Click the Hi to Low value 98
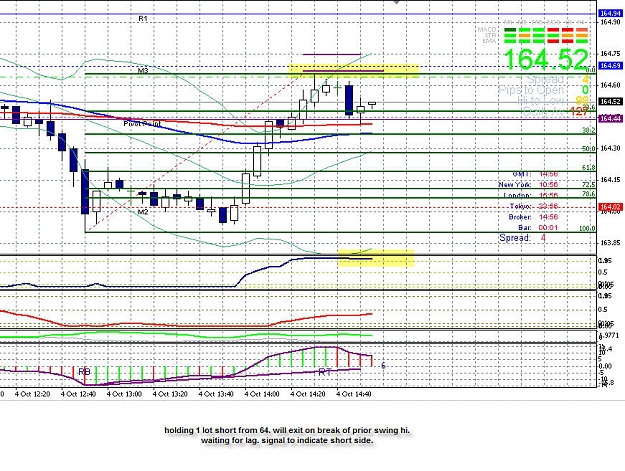This screenshot has height=471, width=625. click(582, 101)
